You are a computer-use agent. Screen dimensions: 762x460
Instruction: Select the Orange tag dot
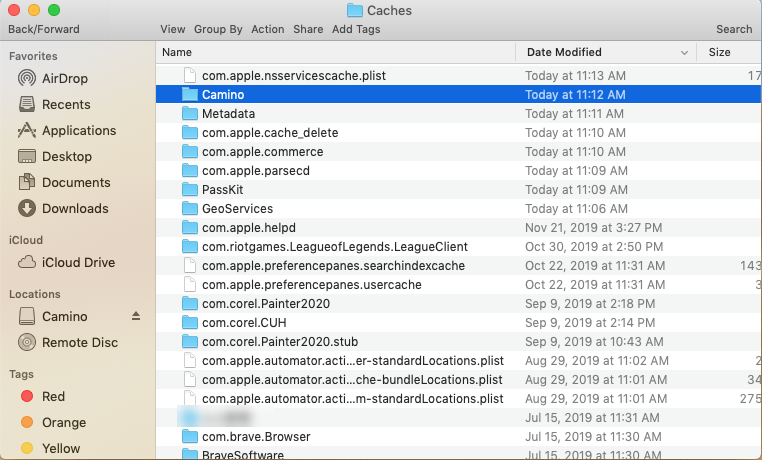tap(27, 422)
